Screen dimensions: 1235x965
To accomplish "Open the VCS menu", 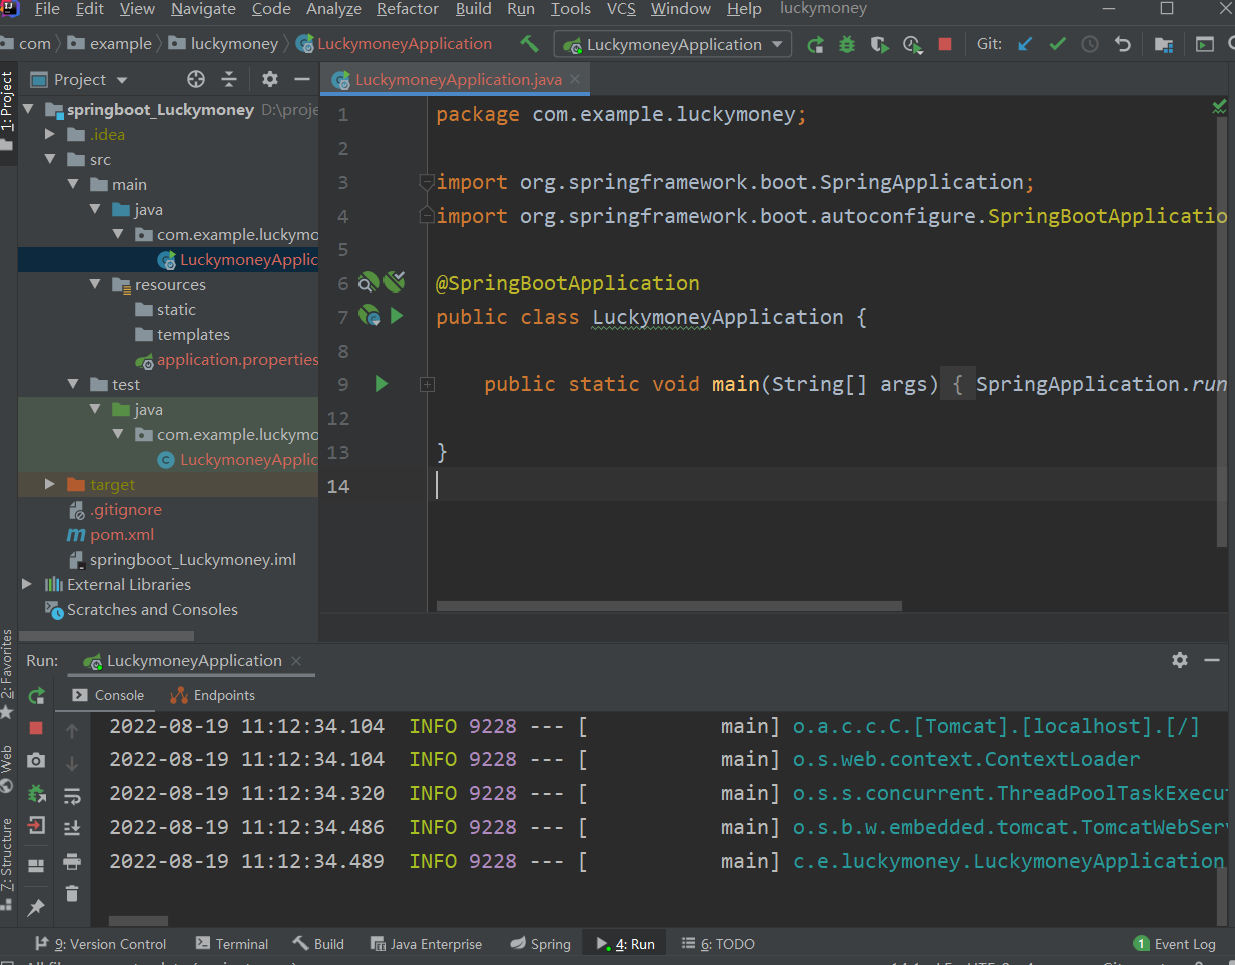I will tap(621, 9).
